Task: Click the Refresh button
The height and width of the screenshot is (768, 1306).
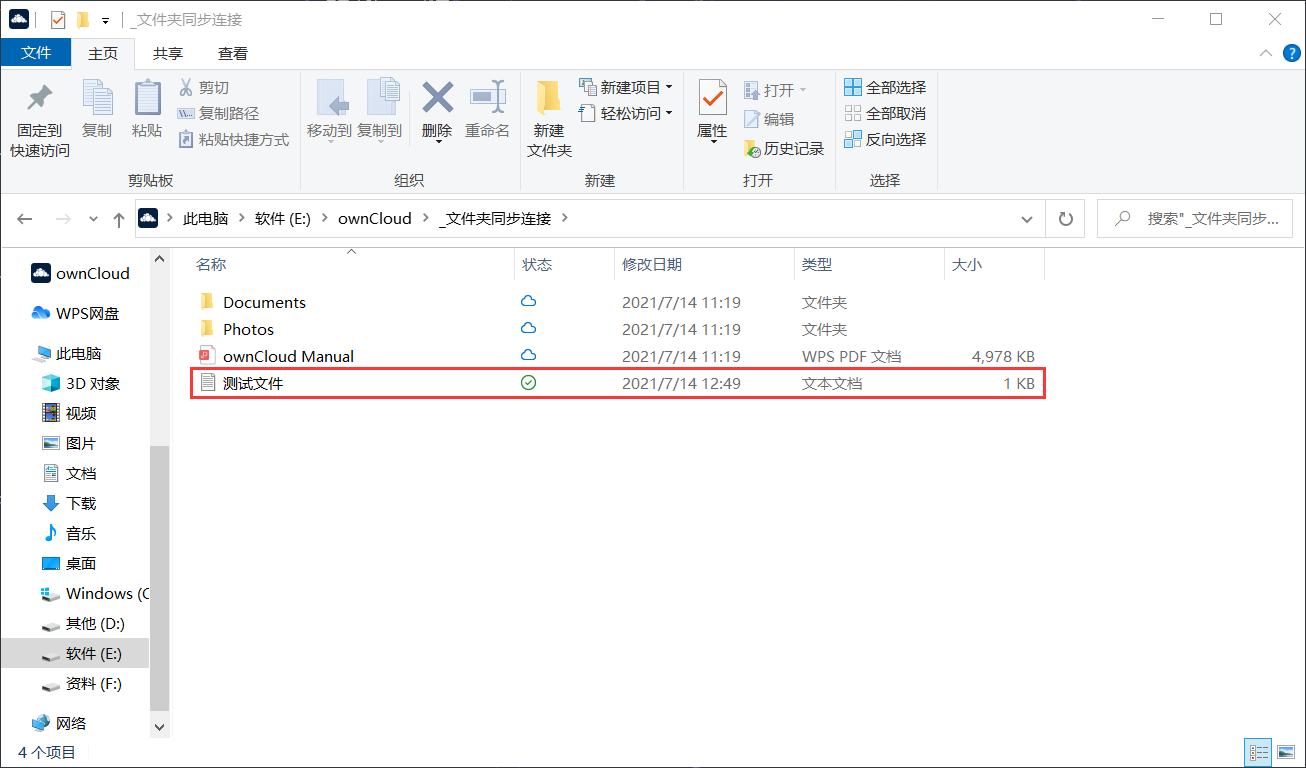Action: 1066,219
